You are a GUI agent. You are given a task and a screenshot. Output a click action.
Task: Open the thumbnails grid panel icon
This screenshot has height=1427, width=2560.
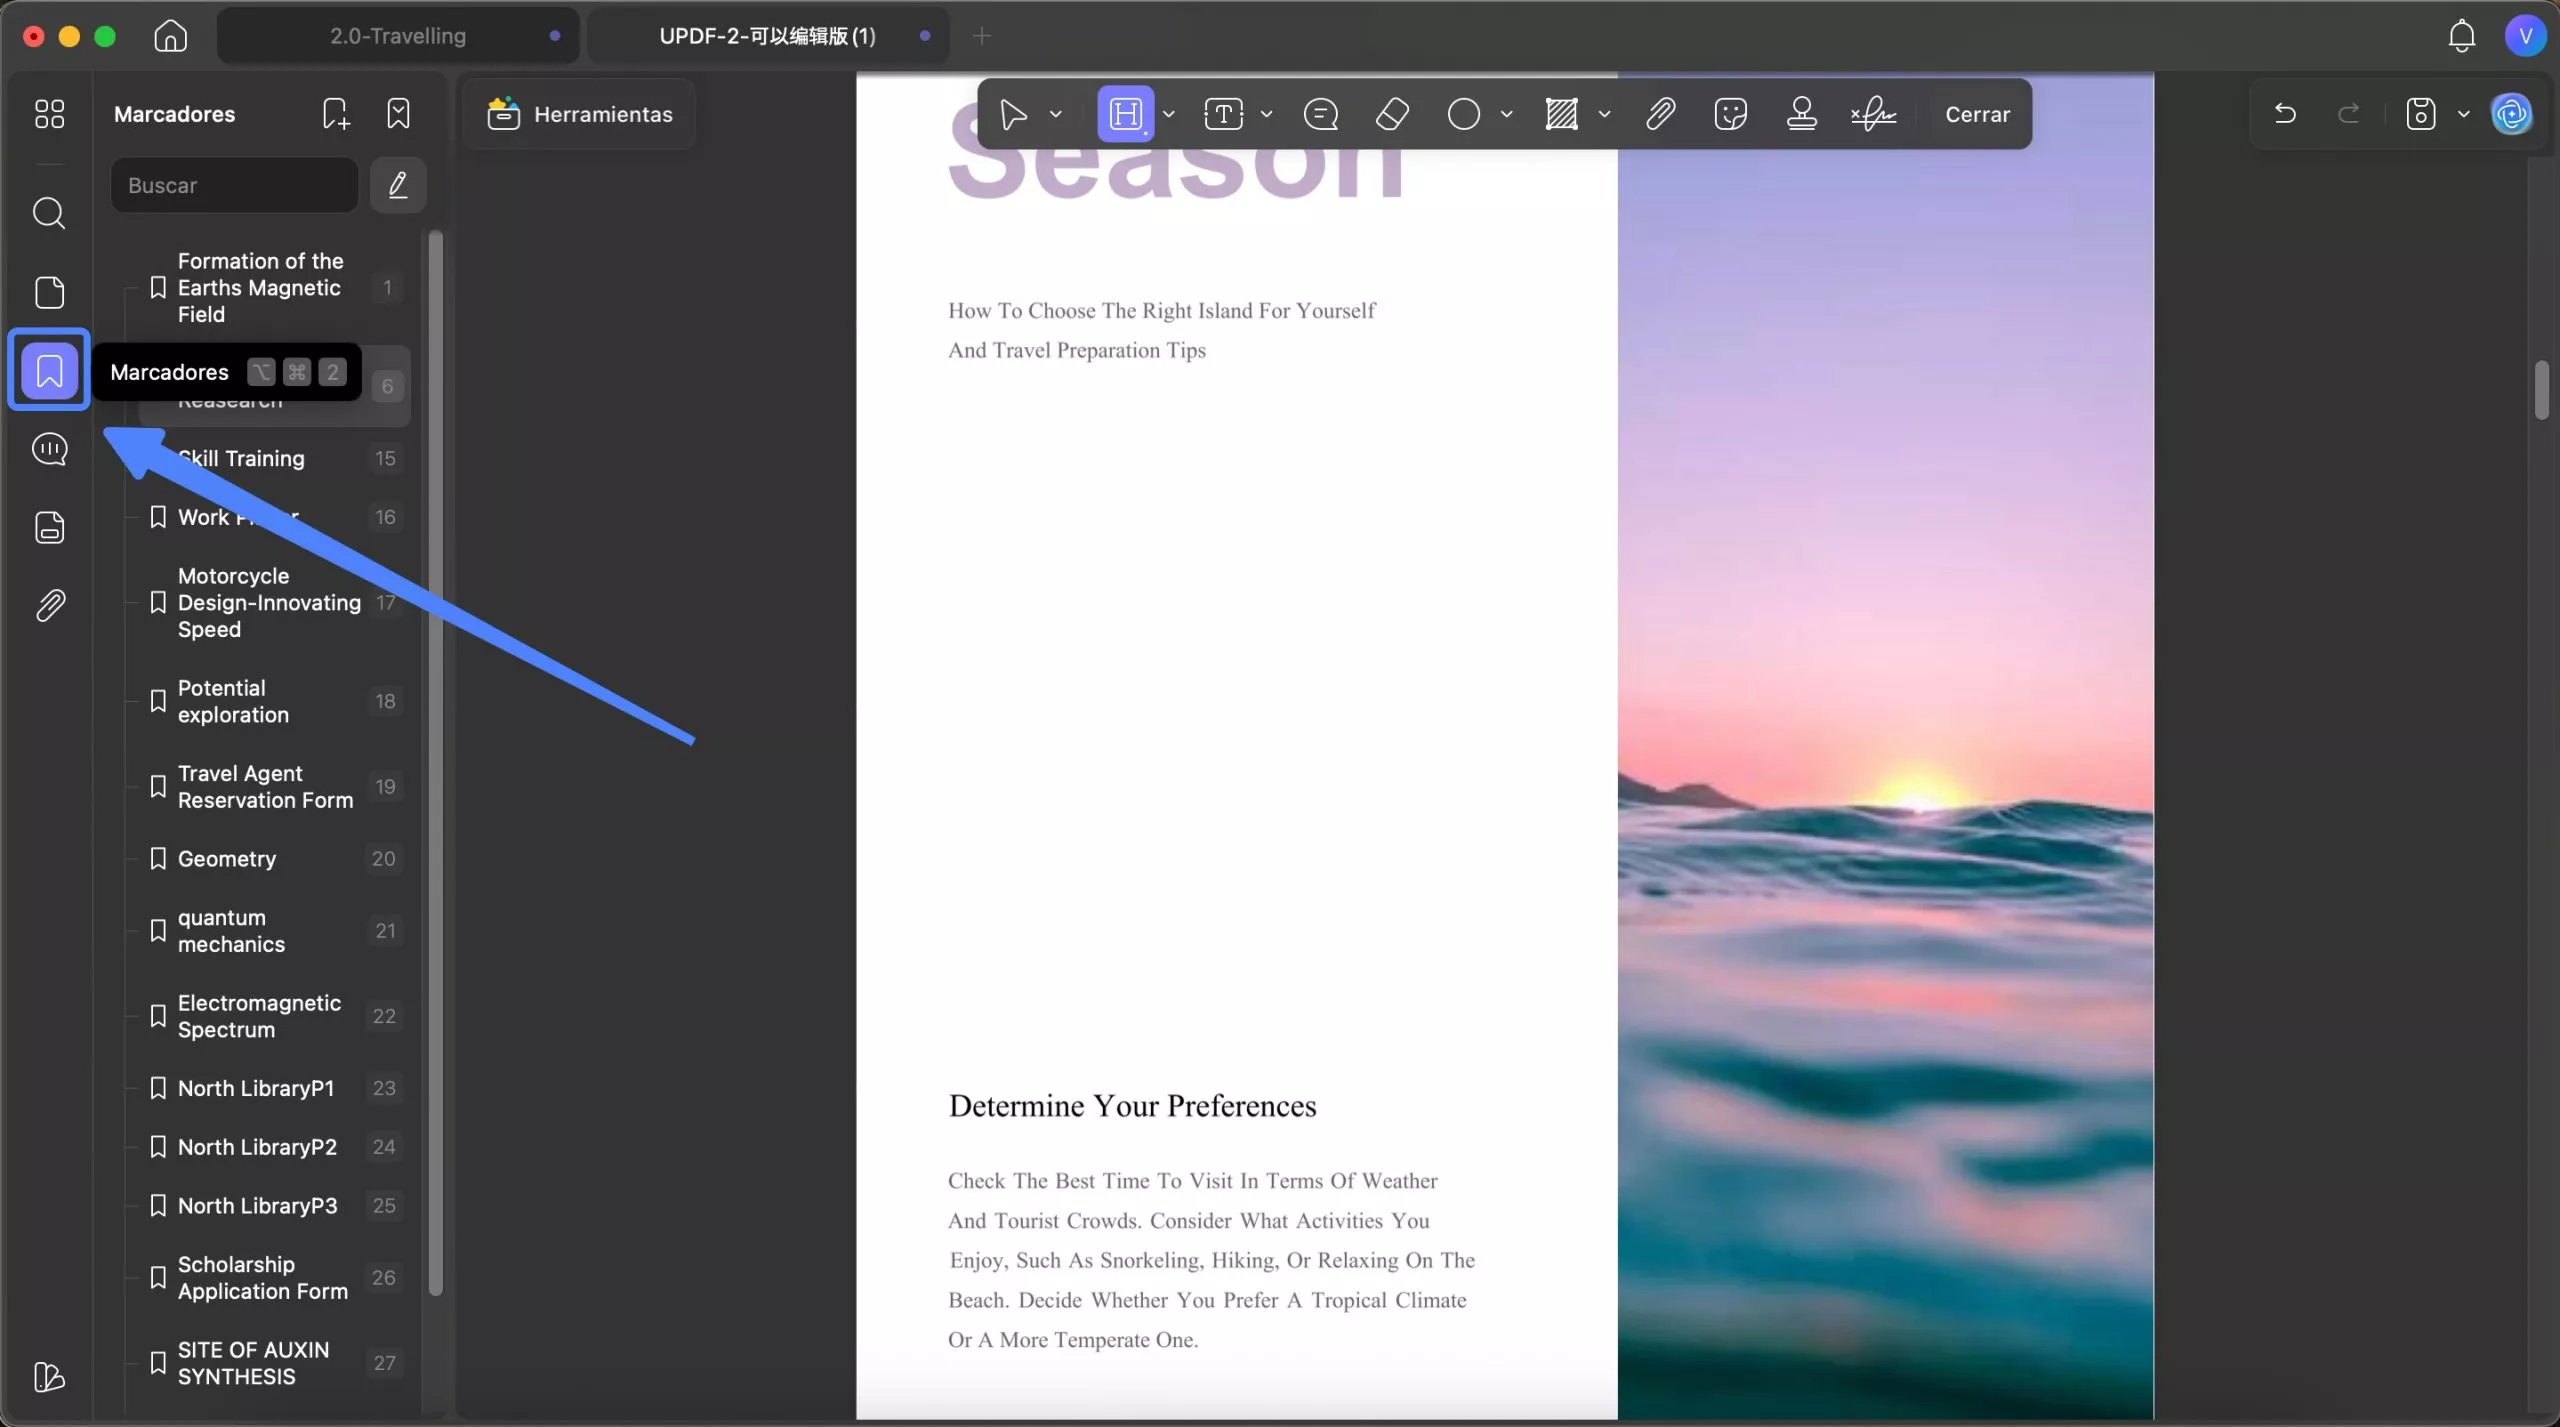click(x=49, y=114)
